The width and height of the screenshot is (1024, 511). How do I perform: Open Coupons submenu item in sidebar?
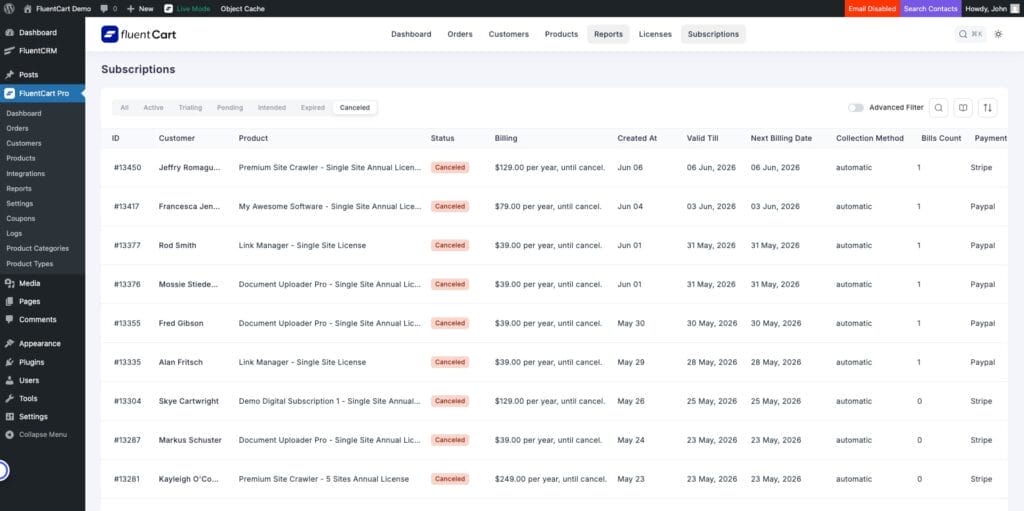coord(21,218)
